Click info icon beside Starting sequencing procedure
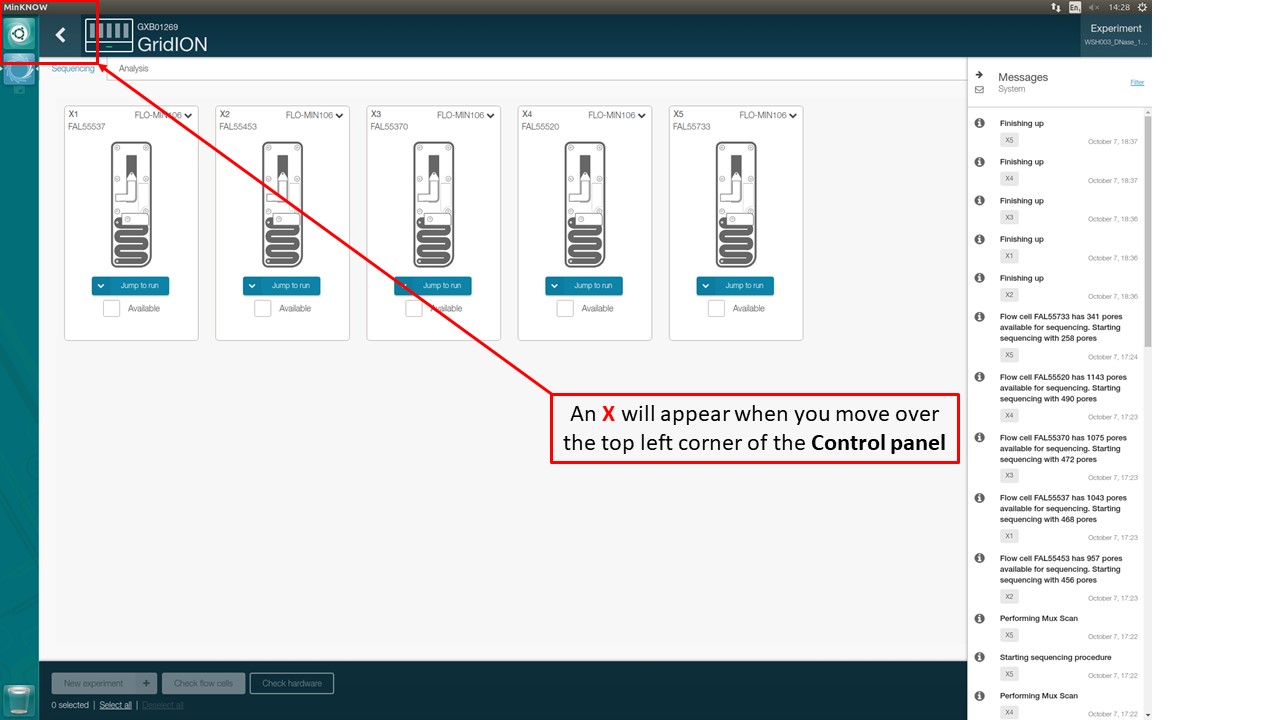The width and height of the screenshot is (1280, 720). click(x=979, y=657)
